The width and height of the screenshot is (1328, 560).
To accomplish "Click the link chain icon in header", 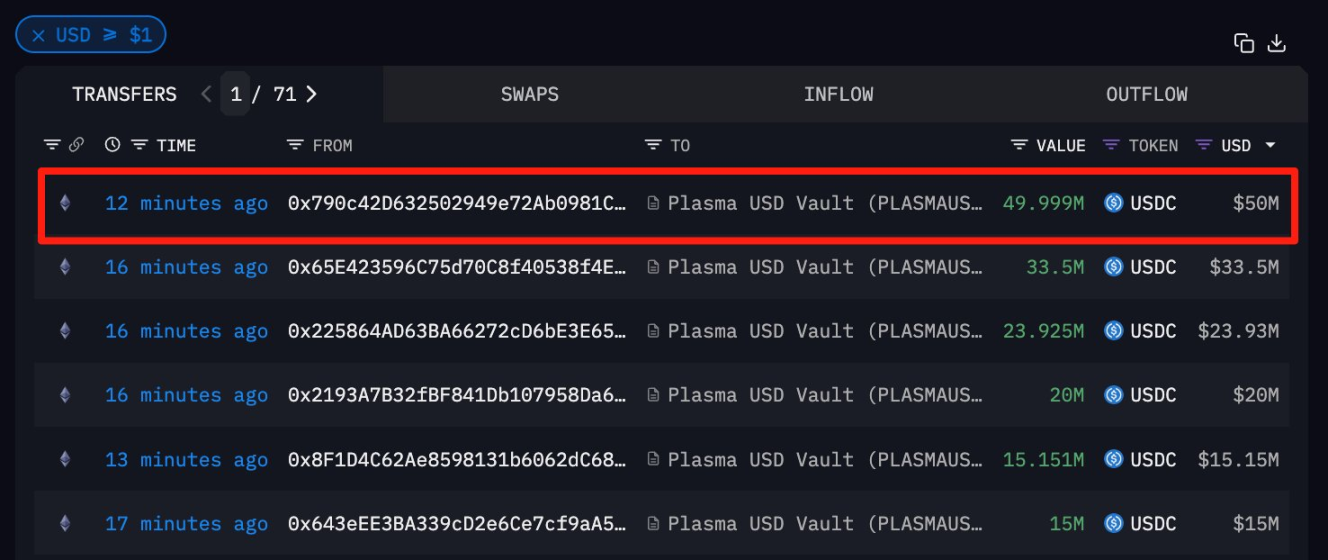I will pyautogui.click(x=76, y=145).
